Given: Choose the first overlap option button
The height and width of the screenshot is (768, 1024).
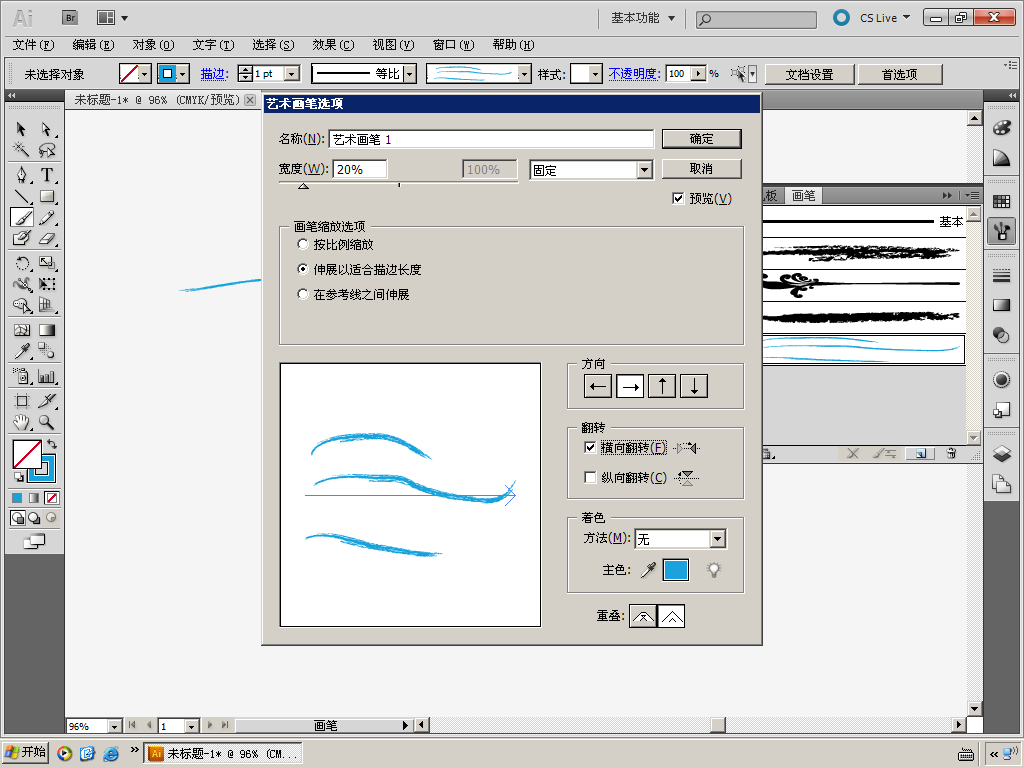Looking at the screenshot, I should pyautogui.click(x=643, y=616).
